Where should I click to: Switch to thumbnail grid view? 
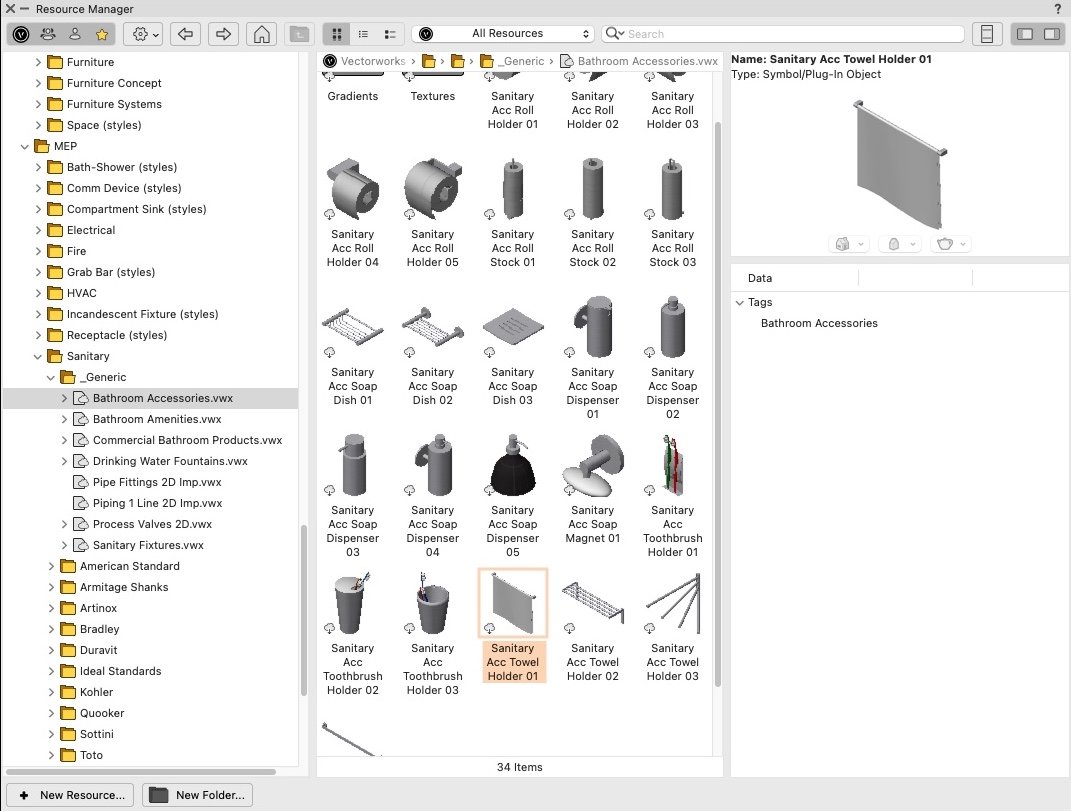pos(337,34)
